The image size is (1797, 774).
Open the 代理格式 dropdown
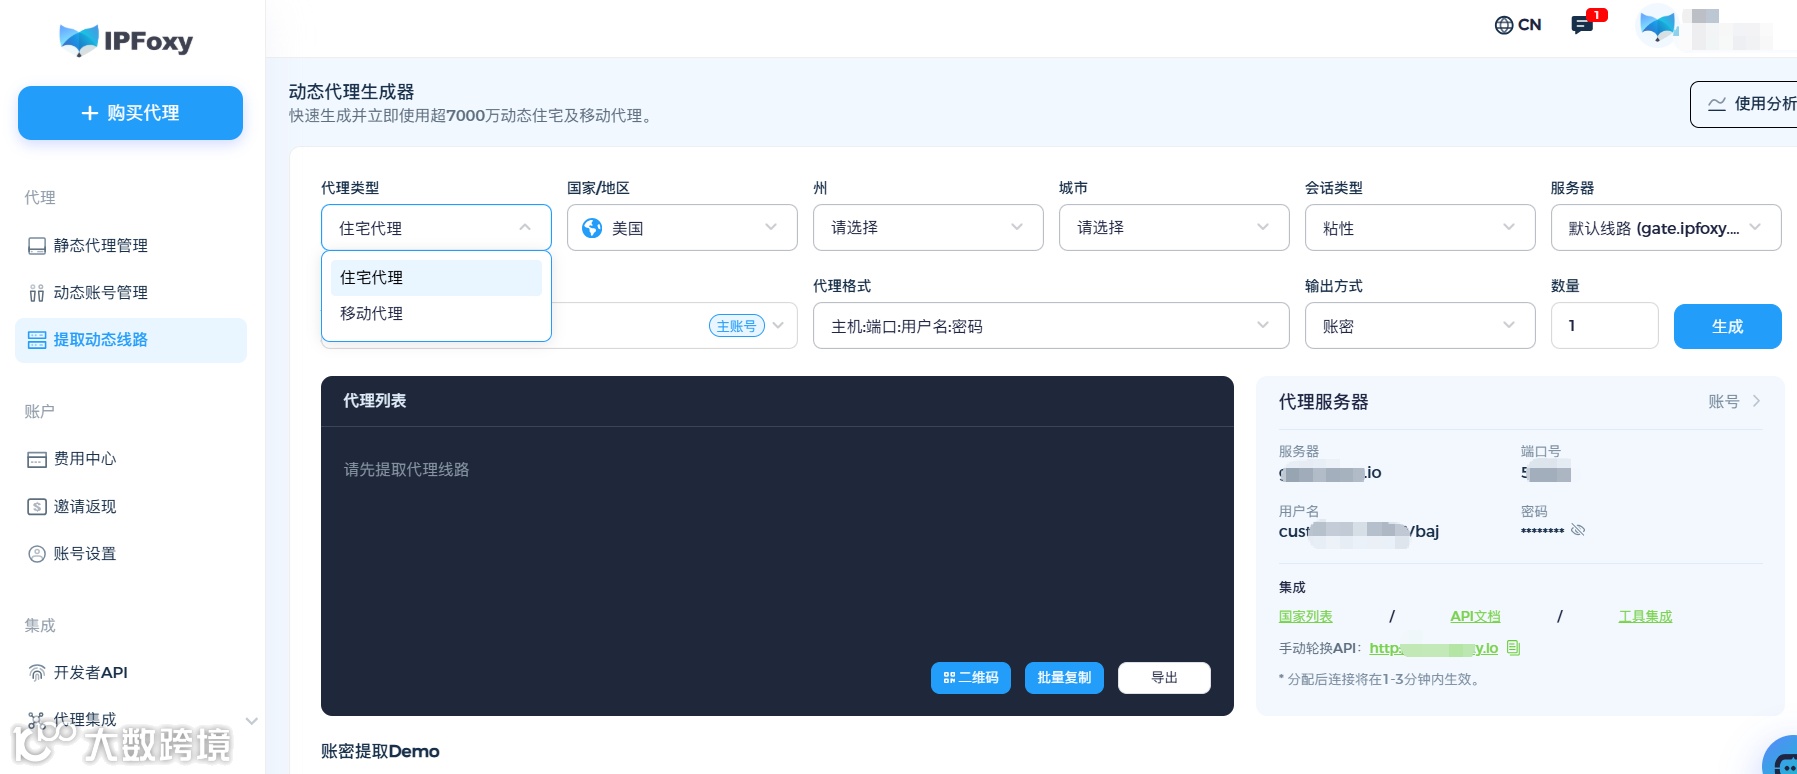coord(1051,326)
